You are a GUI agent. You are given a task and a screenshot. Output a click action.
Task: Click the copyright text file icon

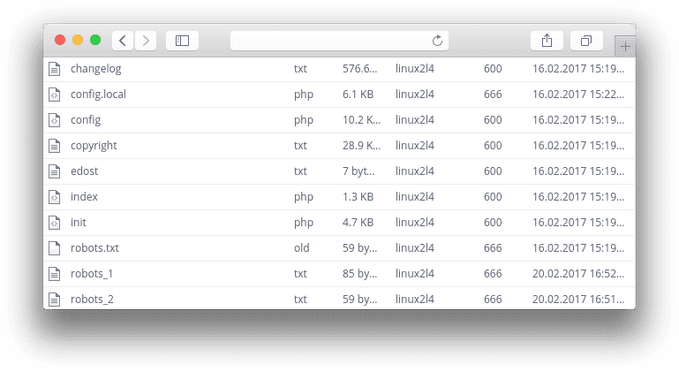tap(54, 146)
